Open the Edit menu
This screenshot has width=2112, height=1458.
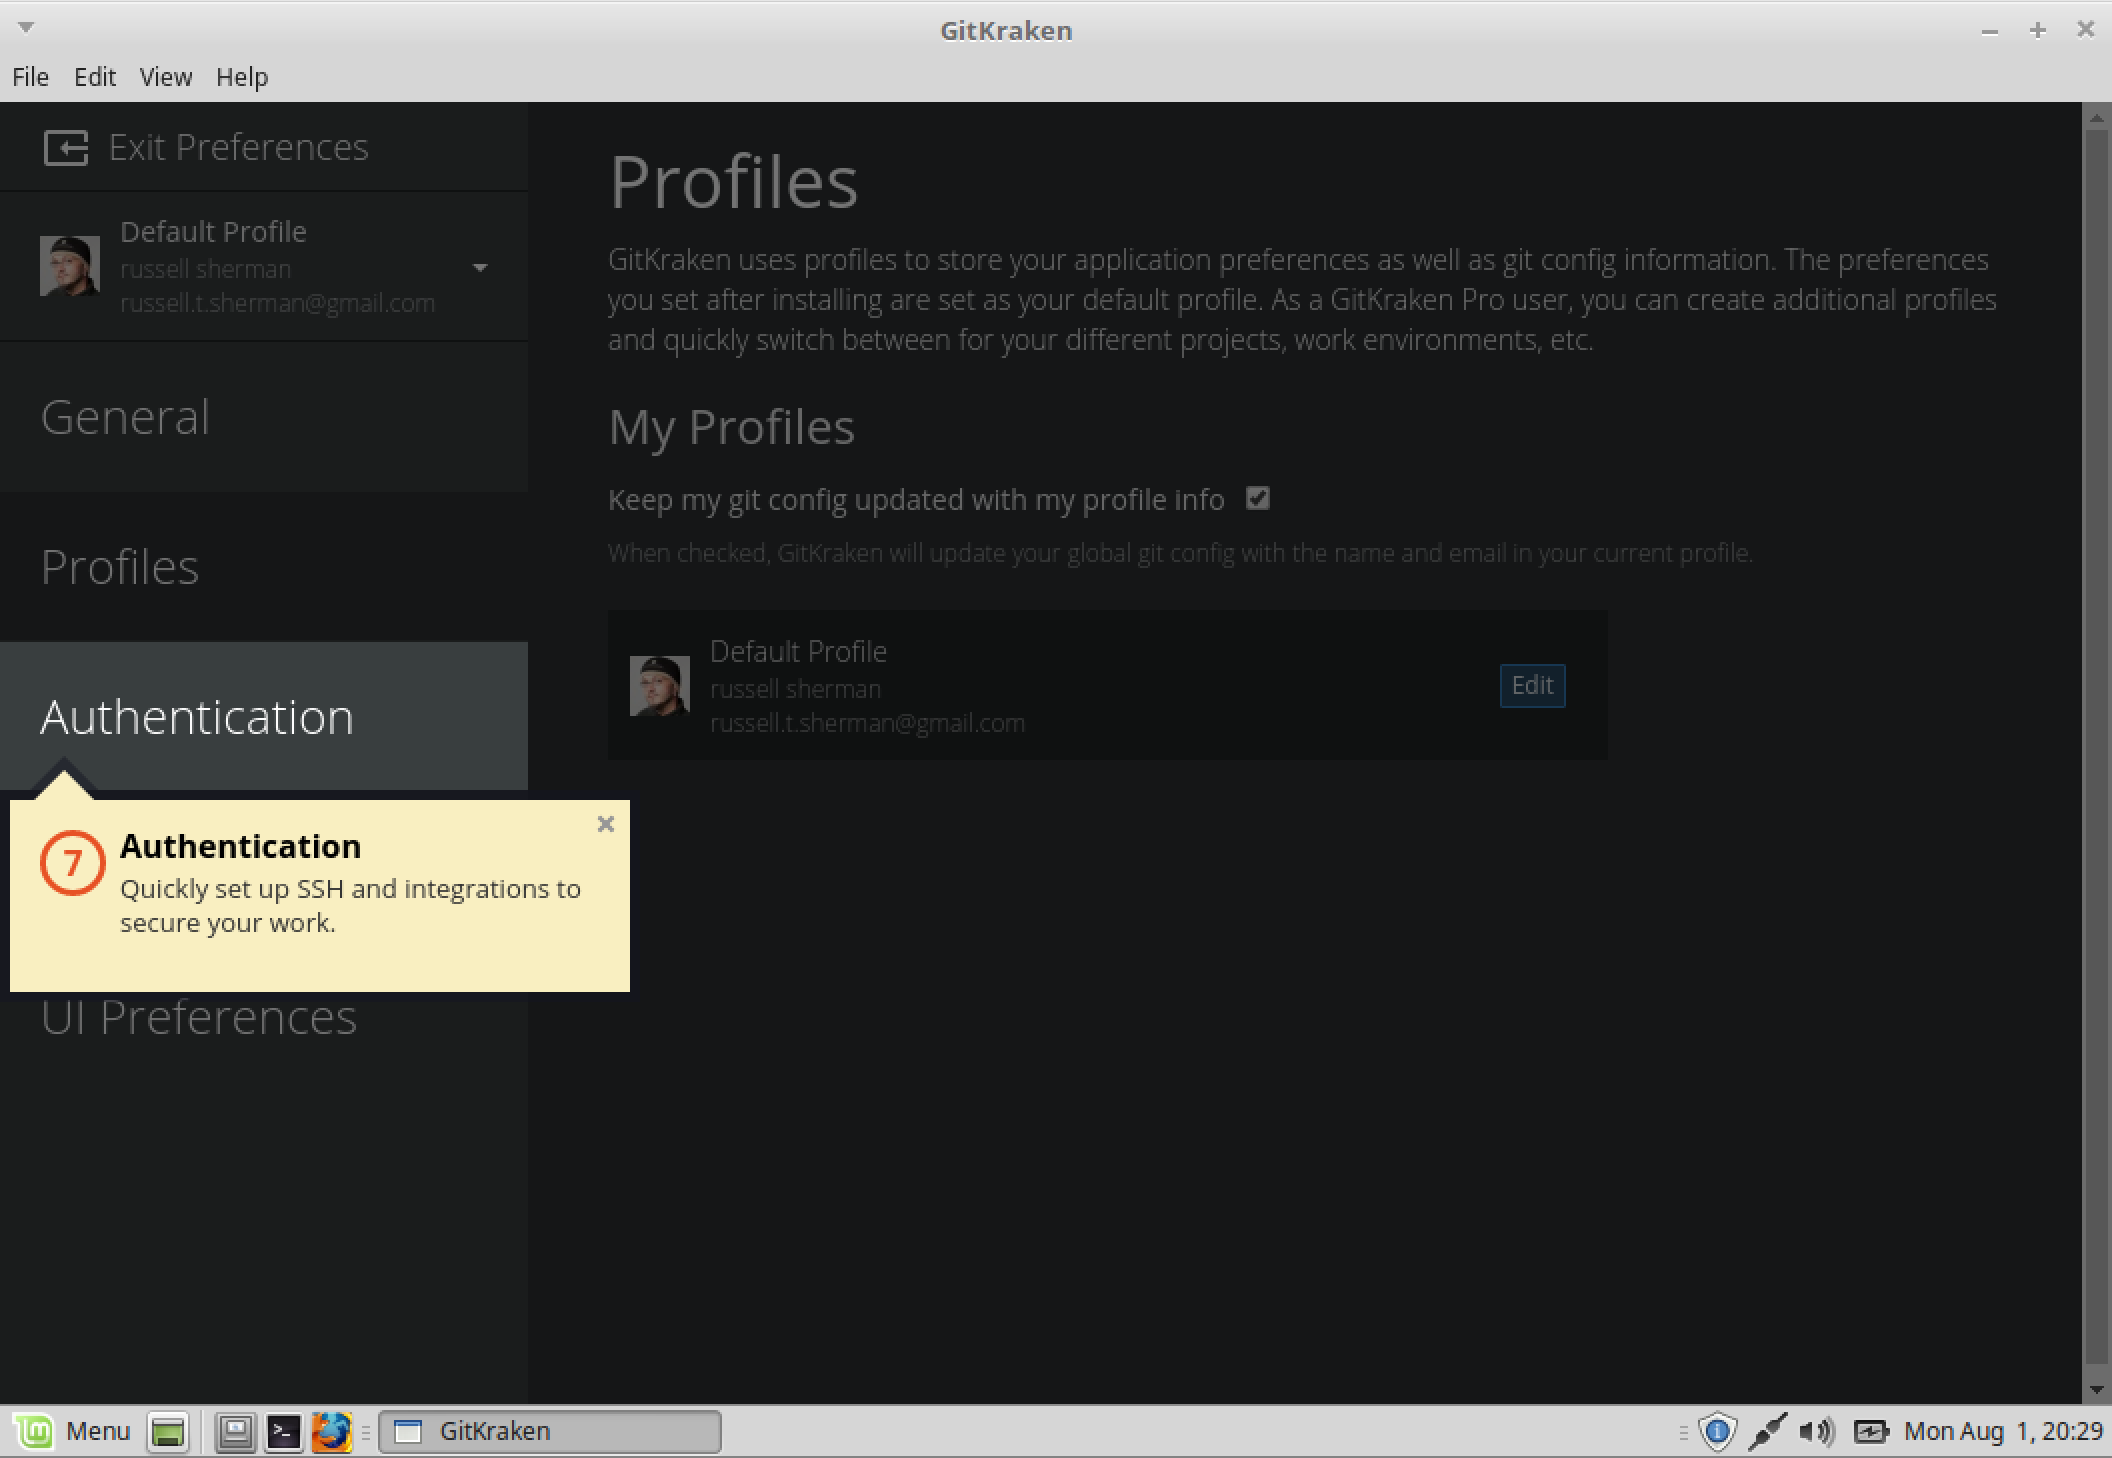pyautogui.click(x=95, y=77)
